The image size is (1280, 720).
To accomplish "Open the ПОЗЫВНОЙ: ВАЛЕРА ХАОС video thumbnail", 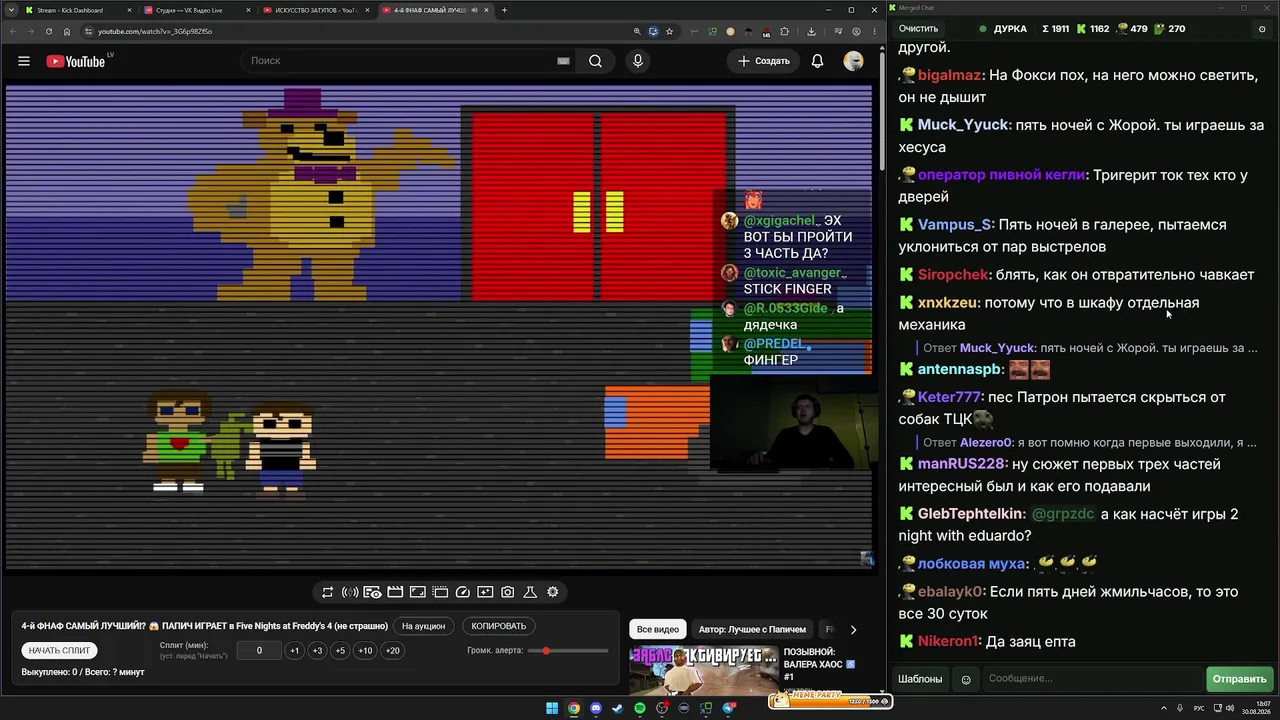I will click(x=703, y=670).
